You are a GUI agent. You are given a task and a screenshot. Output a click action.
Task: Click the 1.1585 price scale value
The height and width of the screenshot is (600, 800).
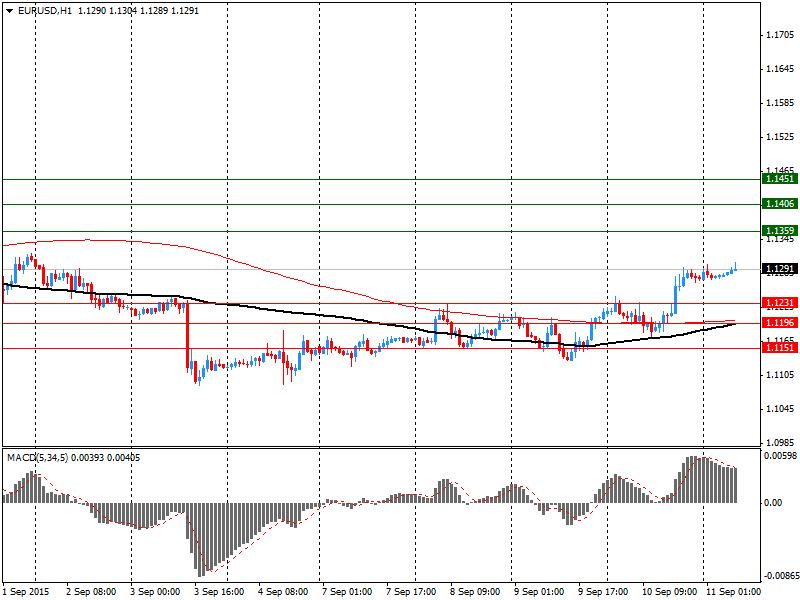coord(780,103)
